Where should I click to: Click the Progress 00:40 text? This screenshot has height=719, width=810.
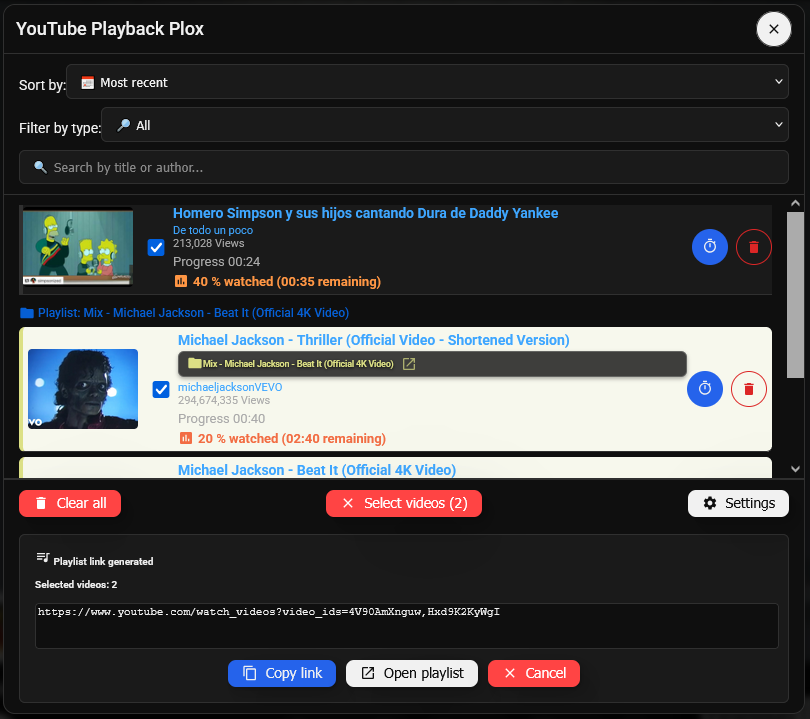pos(221,419)
